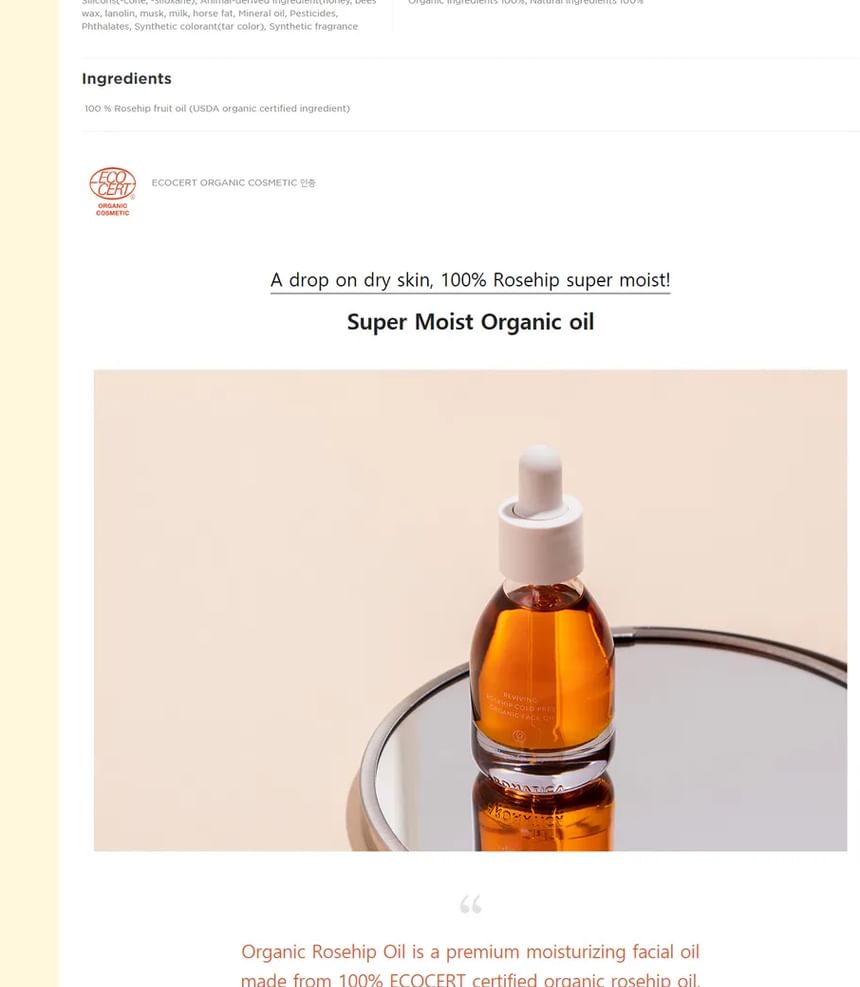Click the Synthetic colorant and fragrance free-from text
The height and width of the screenshot is (987, 860).
point(220,26)
